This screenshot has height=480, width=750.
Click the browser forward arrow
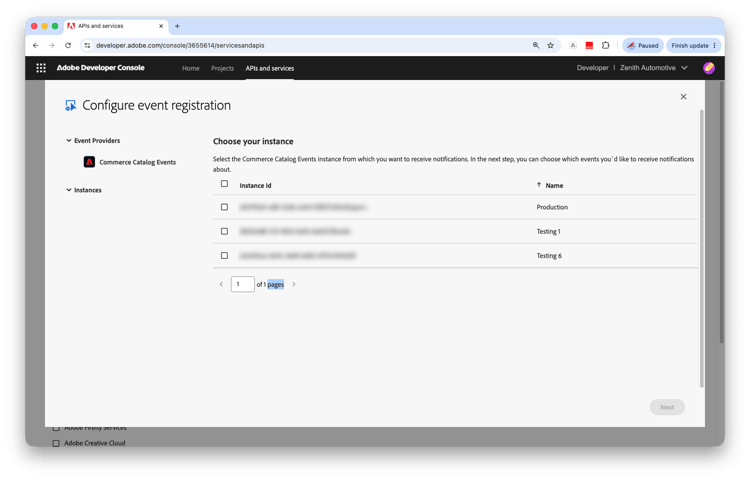52,45
